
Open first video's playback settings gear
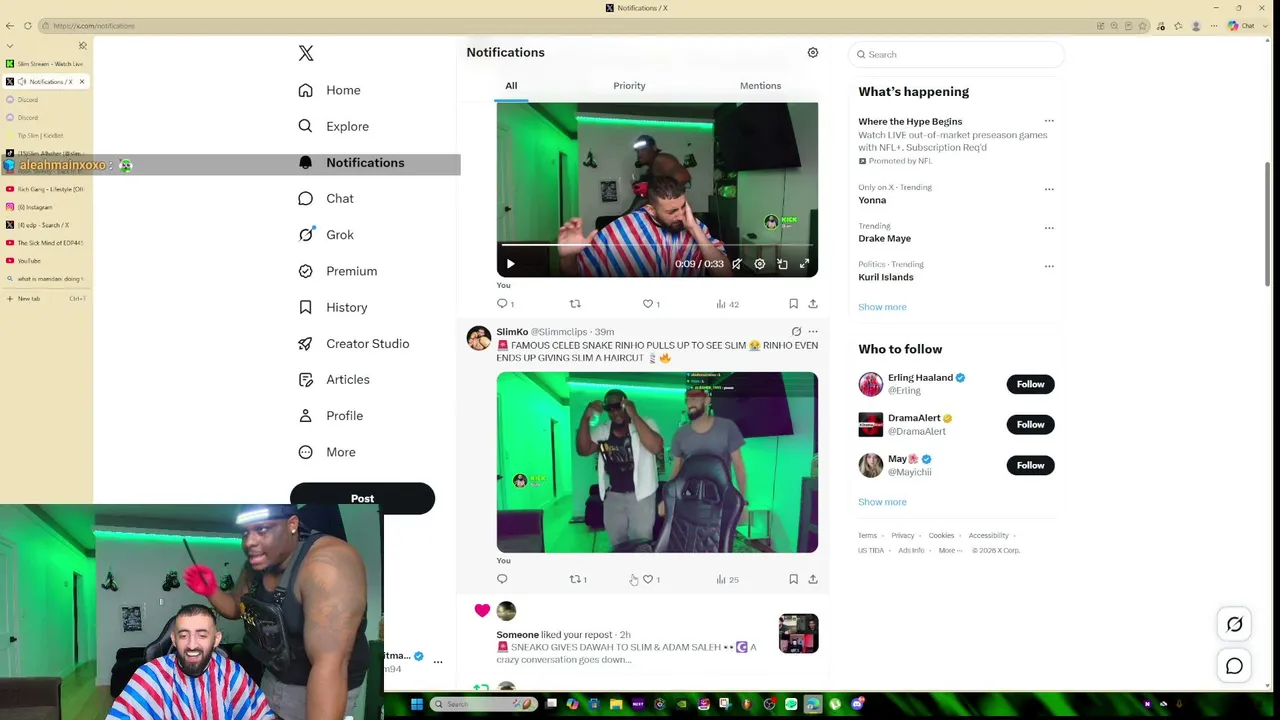[x=760, y=264]
